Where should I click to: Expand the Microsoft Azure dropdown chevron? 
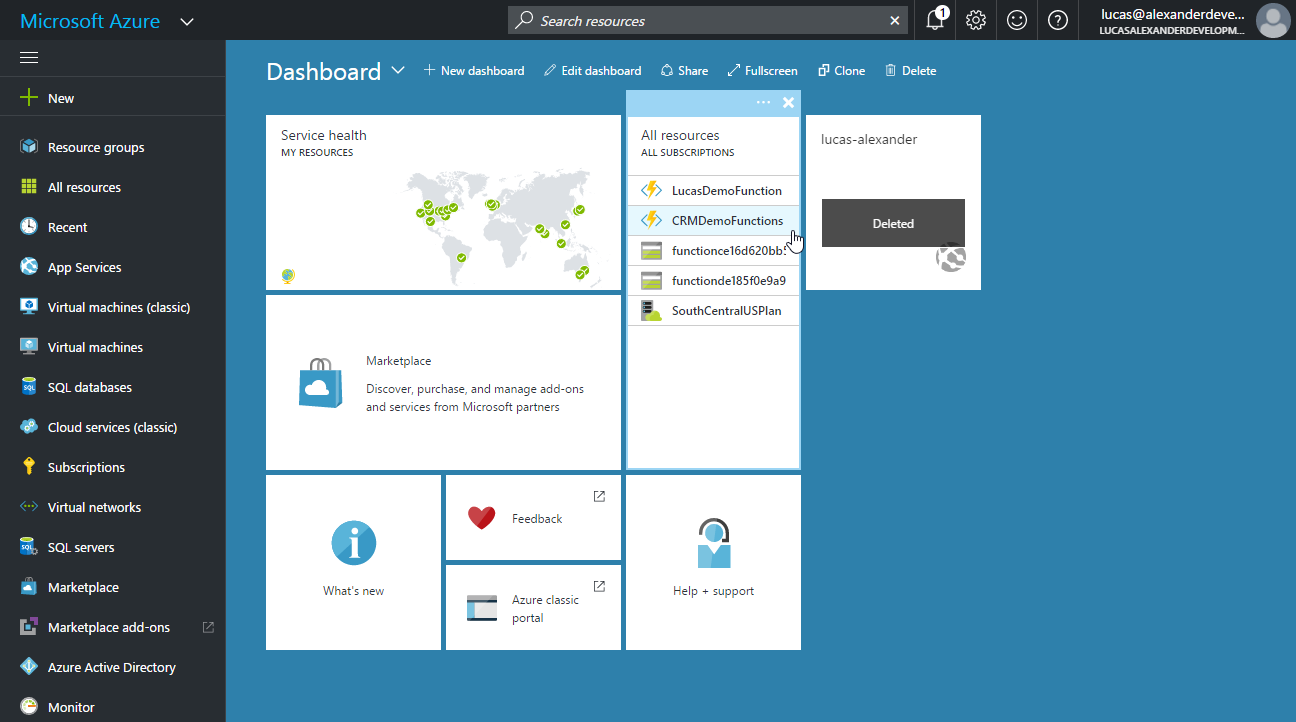pyautogui.click(x=187, y=21)
